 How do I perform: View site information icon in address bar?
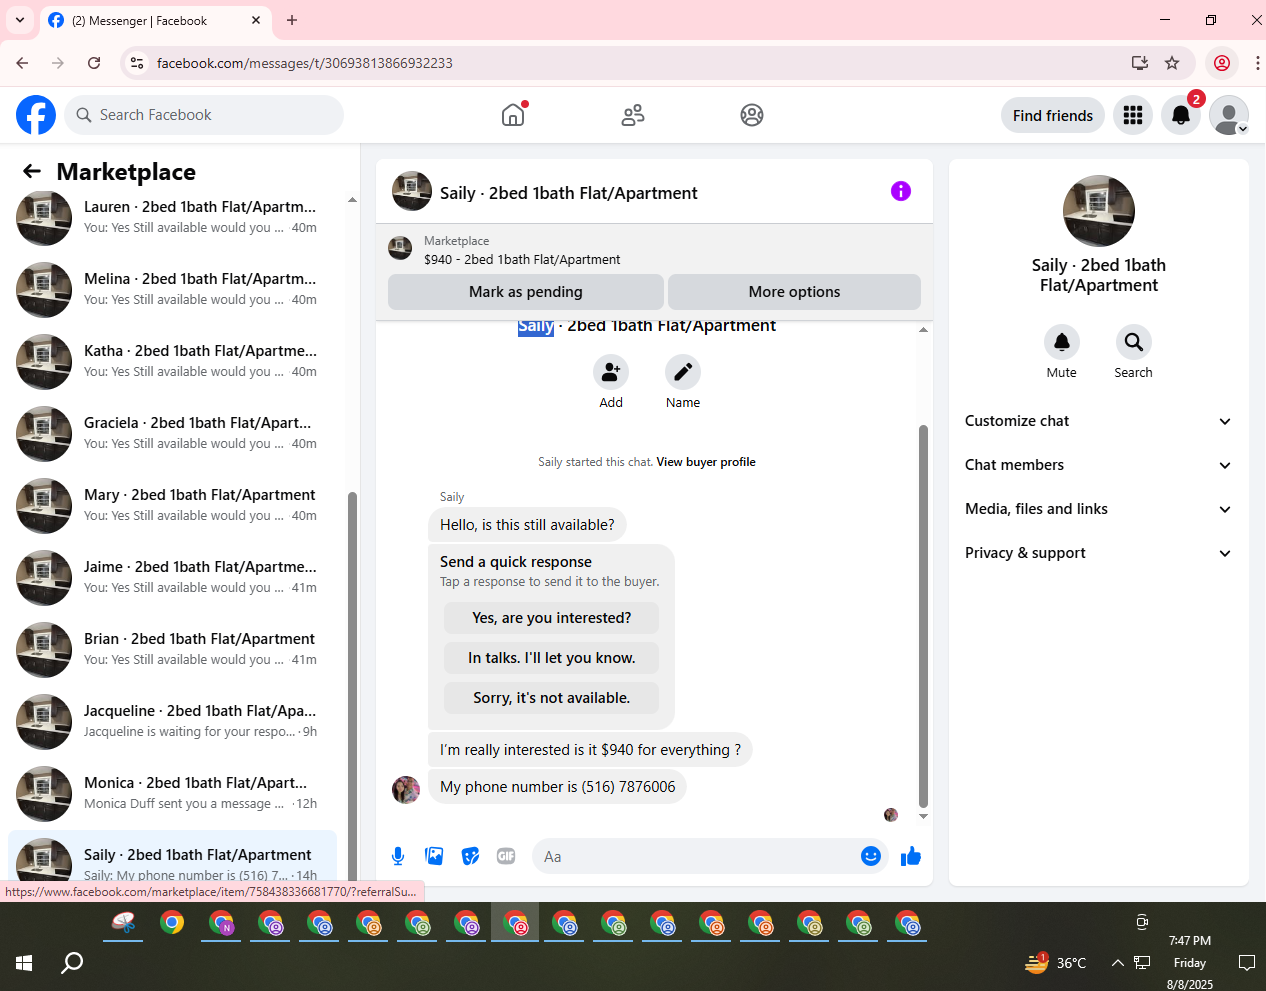tap(138, 63)
